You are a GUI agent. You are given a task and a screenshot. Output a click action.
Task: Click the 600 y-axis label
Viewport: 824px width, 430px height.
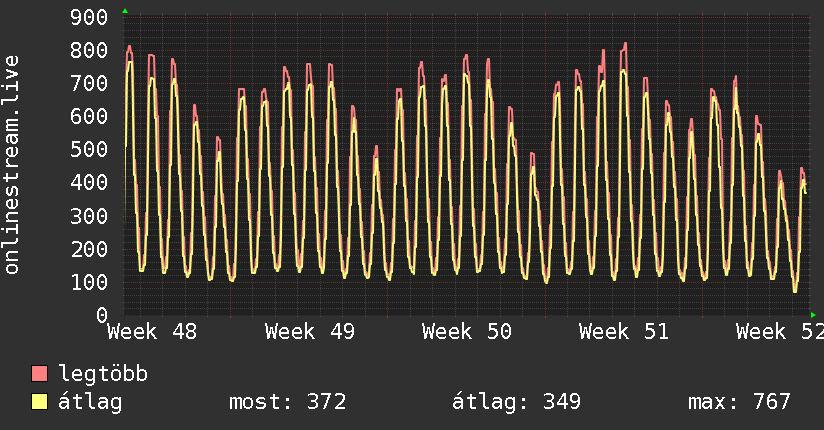pyautogui.click(x=89, y=116)
